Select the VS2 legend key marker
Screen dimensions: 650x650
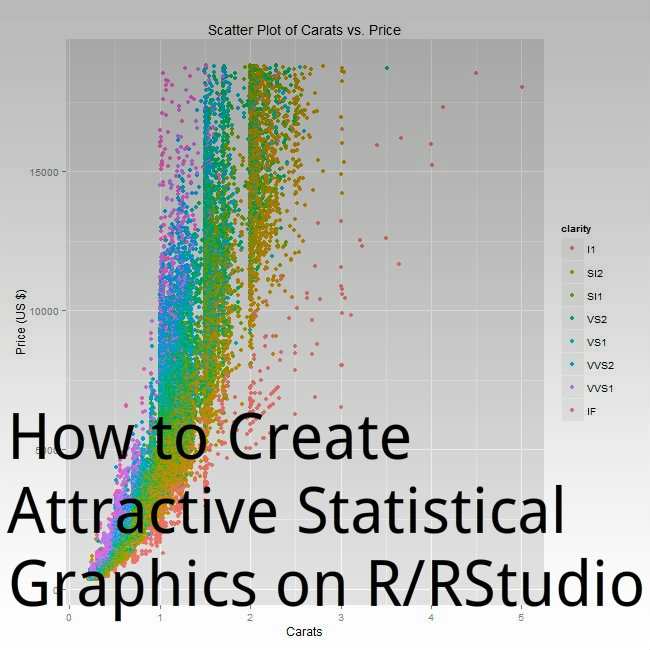pyautogui.click(x=572, y=319)
